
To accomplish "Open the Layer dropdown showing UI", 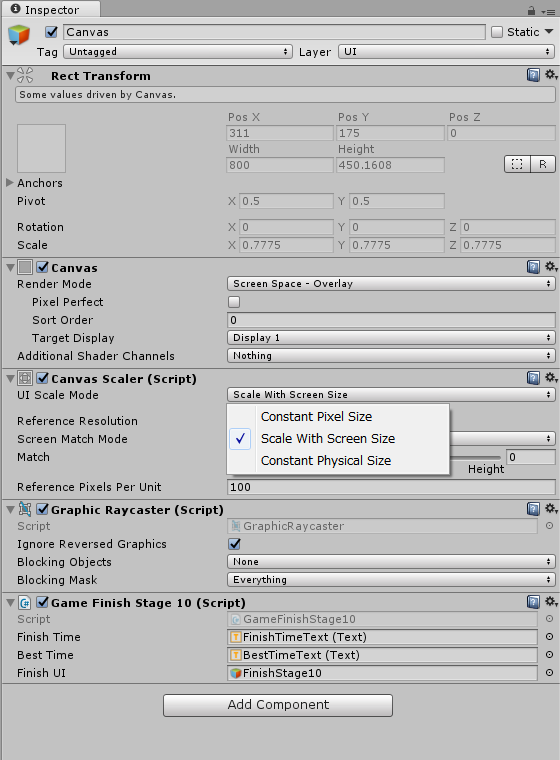I will (x=447, y=51).
